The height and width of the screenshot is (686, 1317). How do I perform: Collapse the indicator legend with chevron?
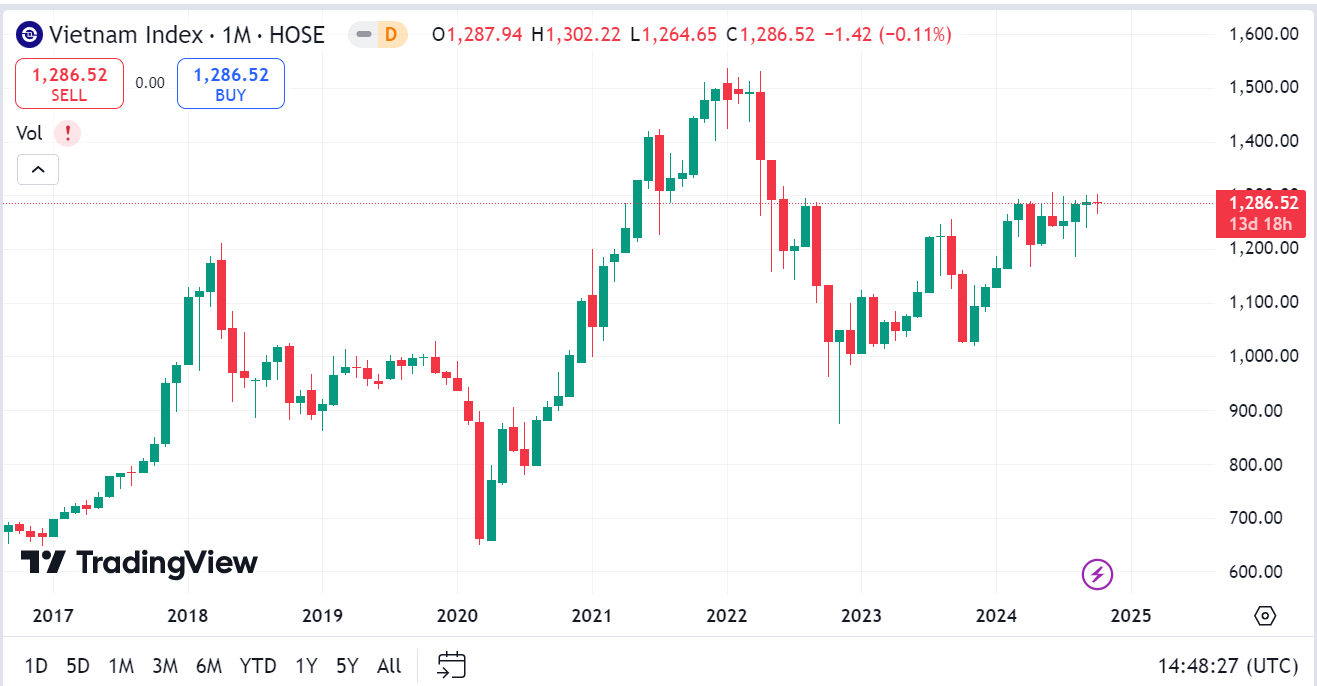(x=38, y=170)
